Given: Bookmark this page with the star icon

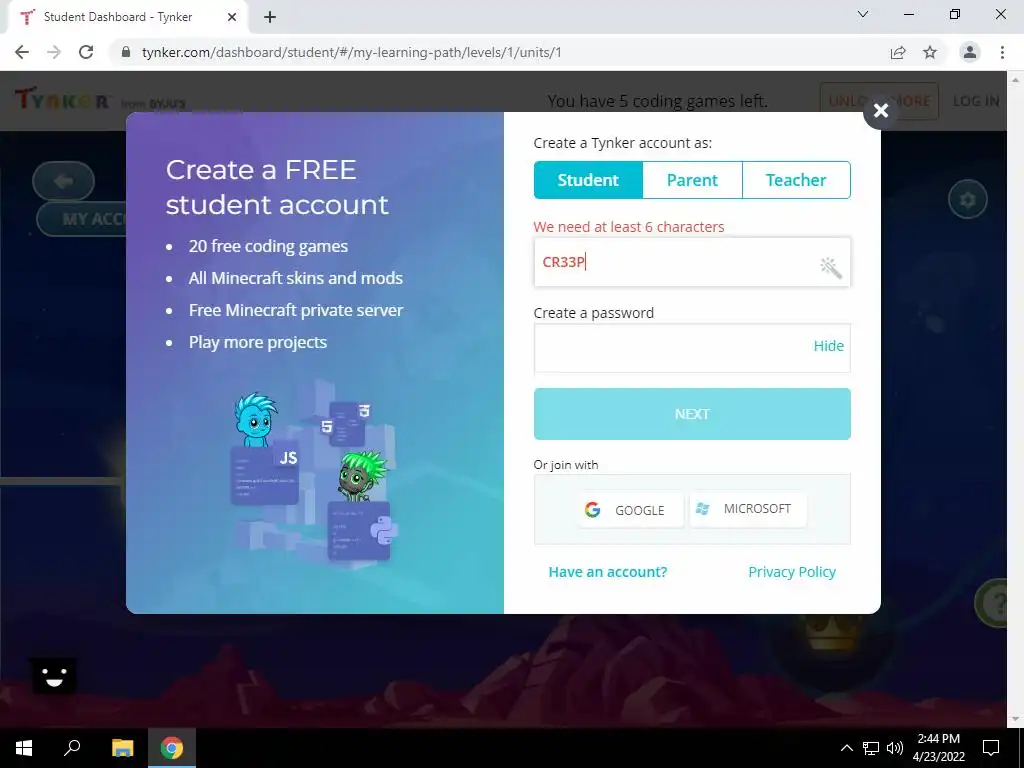Looking at the screenshot, I should coord(930,52).
